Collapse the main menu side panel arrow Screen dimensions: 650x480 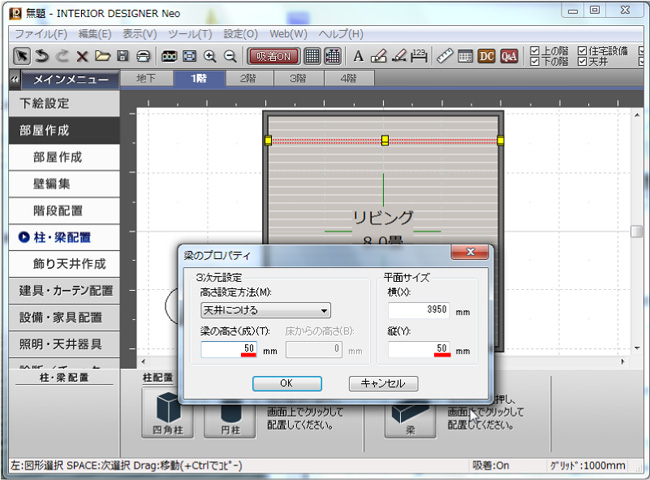14,79
